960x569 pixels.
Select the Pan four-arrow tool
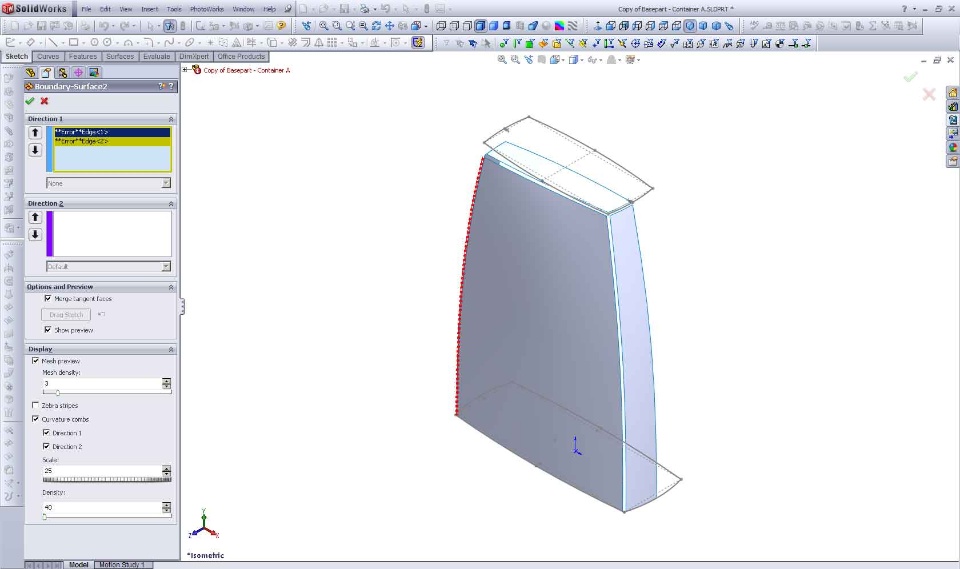coord(389,26)
